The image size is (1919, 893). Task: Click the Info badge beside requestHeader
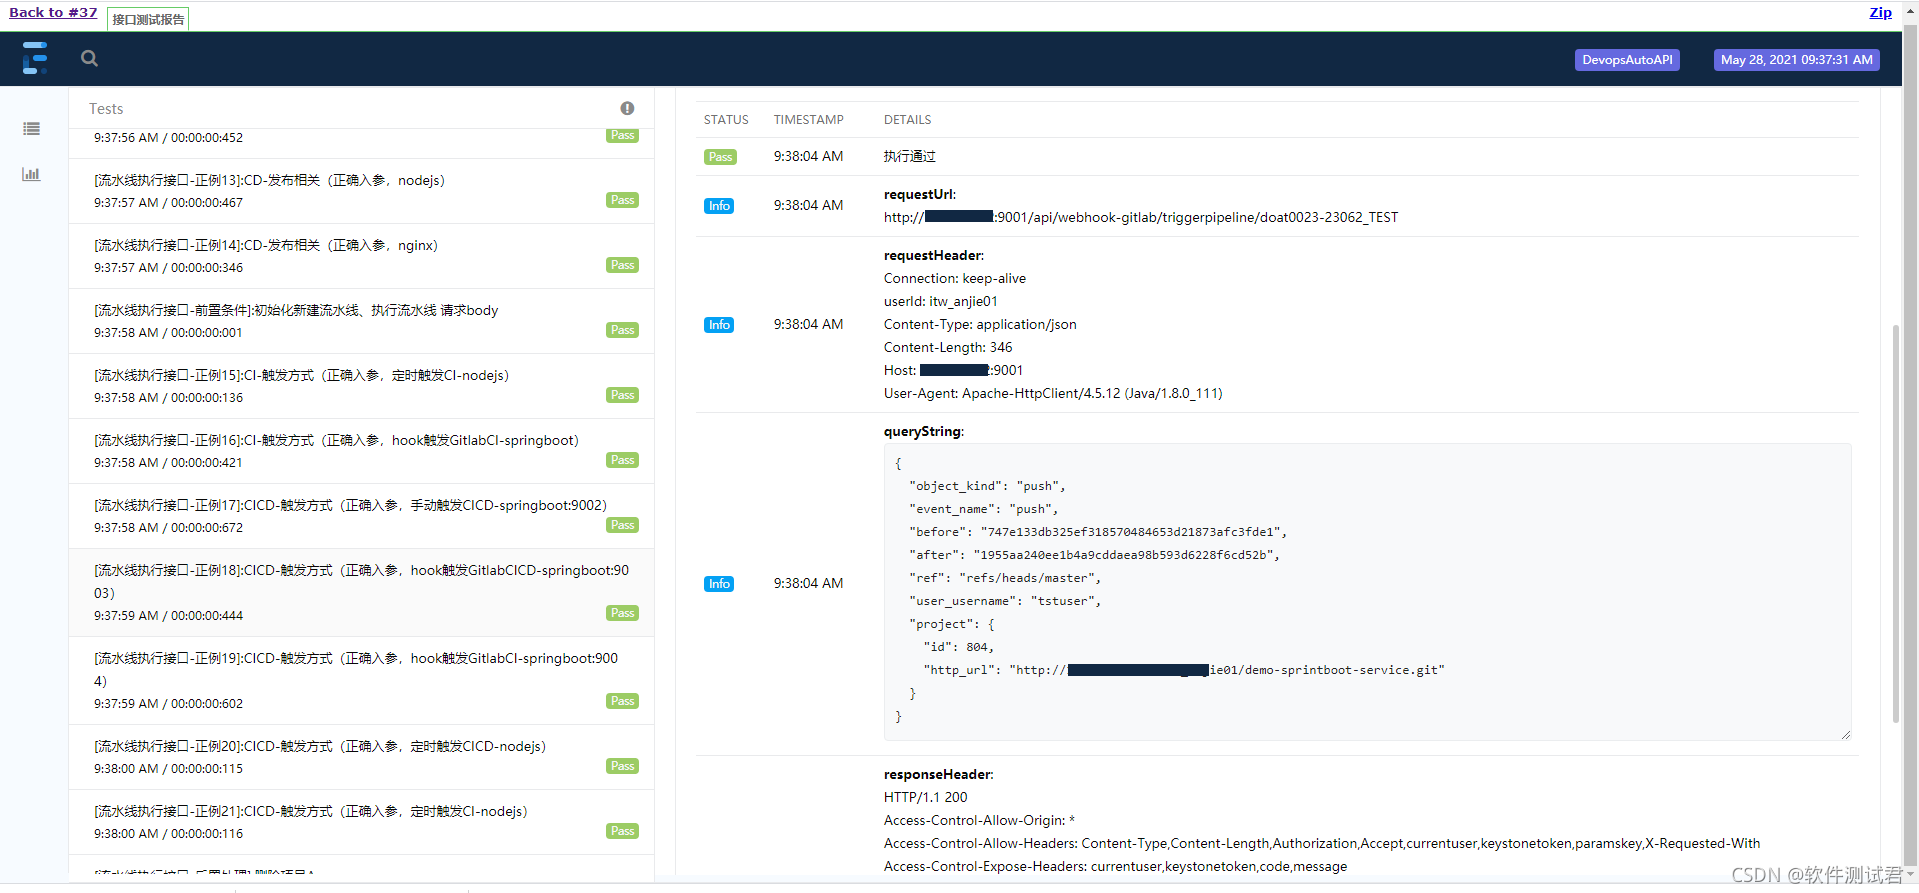719,325
